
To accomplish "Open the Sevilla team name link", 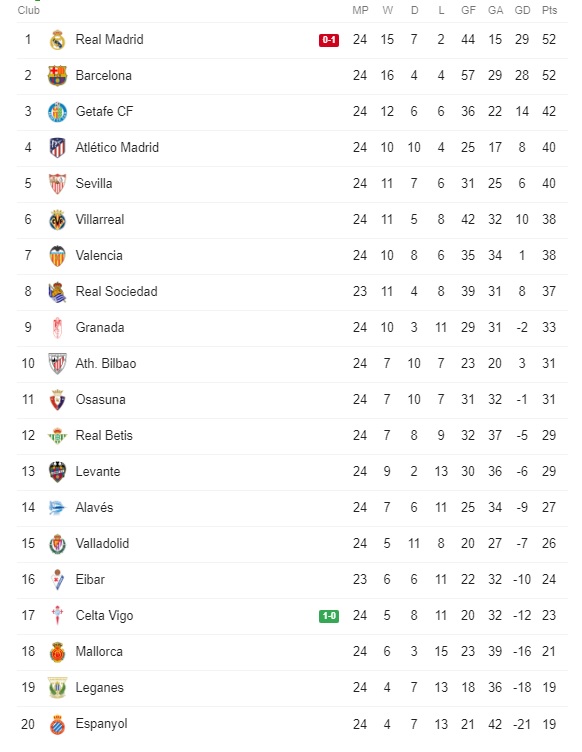I will click(94, 184).
